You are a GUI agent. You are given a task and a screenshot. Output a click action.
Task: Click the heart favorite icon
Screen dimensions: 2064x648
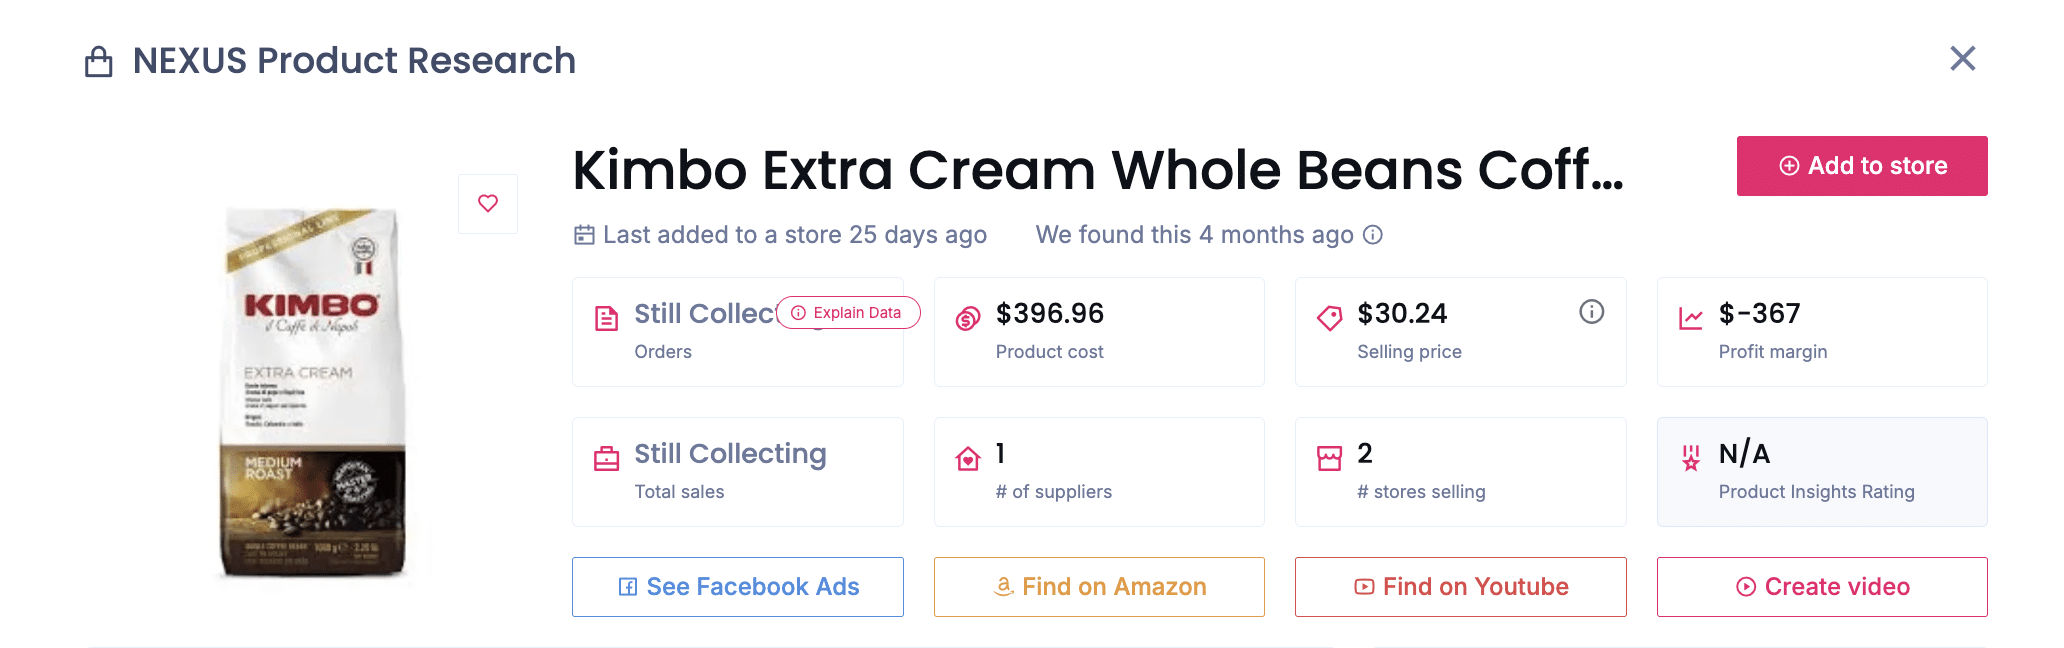tap(488, 204)
